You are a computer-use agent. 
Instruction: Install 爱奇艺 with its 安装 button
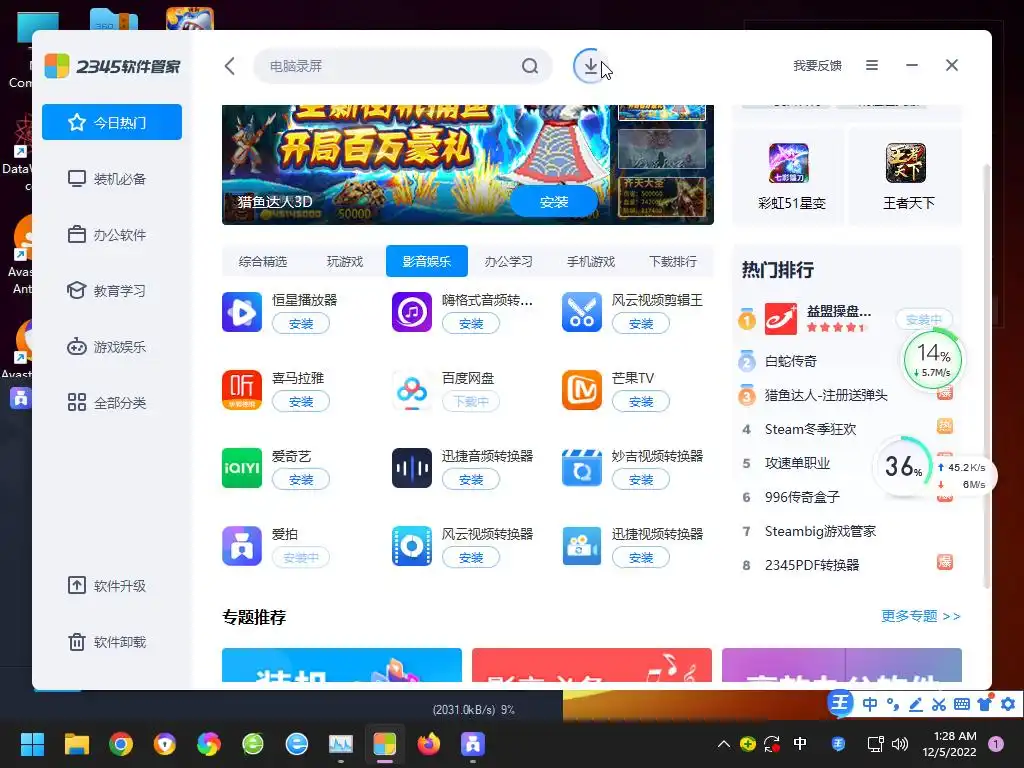(x=301, y=479)
